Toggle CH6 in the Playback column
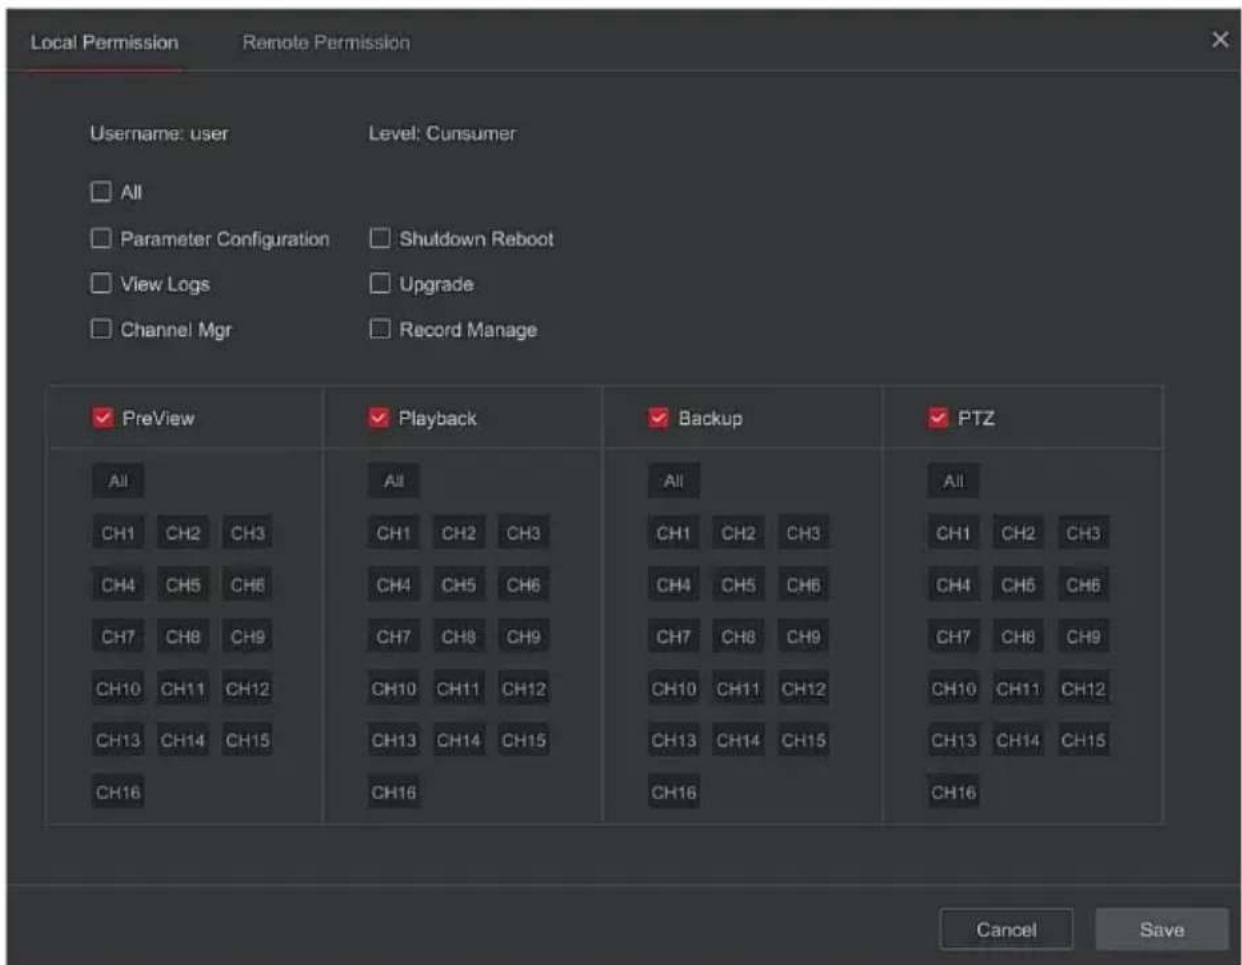This screenshot has width=1242, height=965. (x=524, y=585)
